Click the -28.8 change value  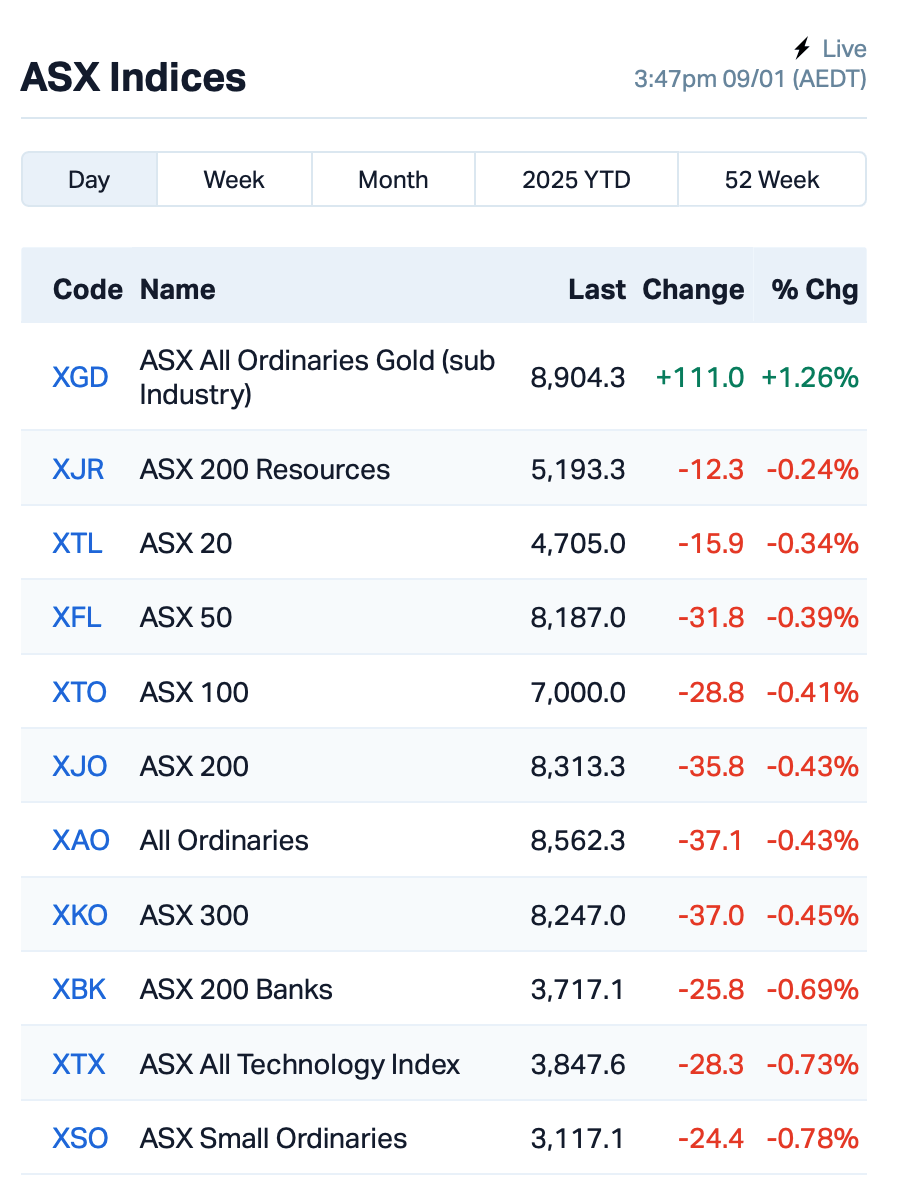coord(711,692)
